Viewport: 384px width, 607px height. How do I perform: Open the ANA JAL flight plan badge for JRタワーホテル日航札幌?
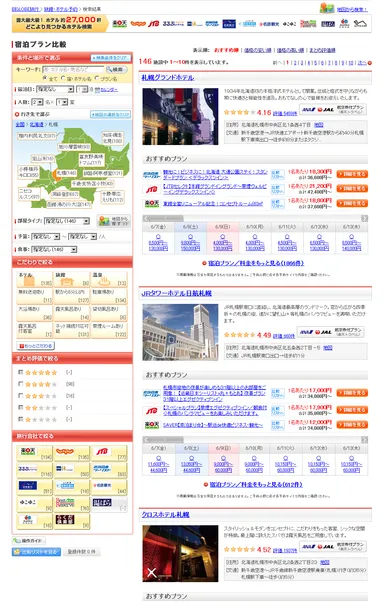point(331,332)
